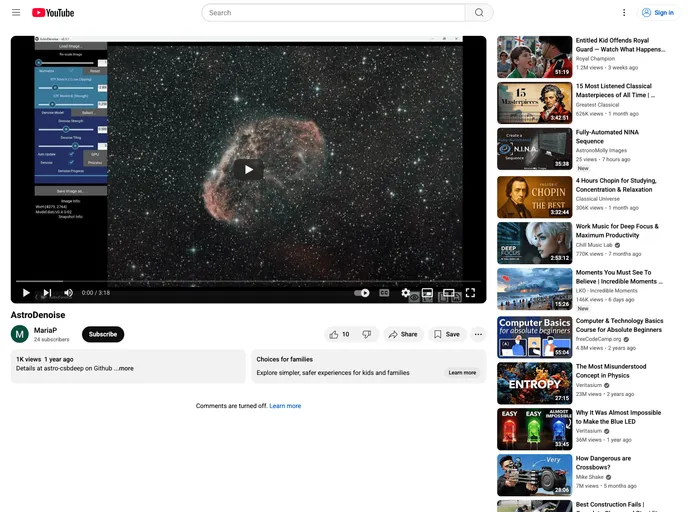Open MariaP channel avatar
This screenshot has width=688, height=512.
20,334
